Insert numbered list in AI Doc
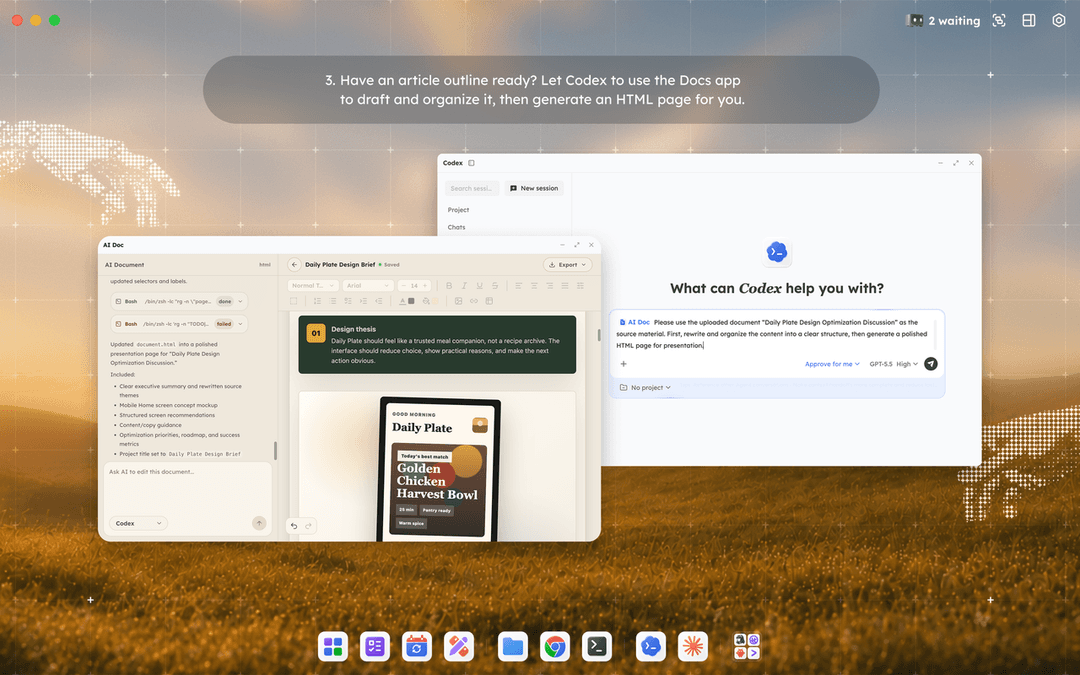This screenshot has width=1080, height=675. 318,301
